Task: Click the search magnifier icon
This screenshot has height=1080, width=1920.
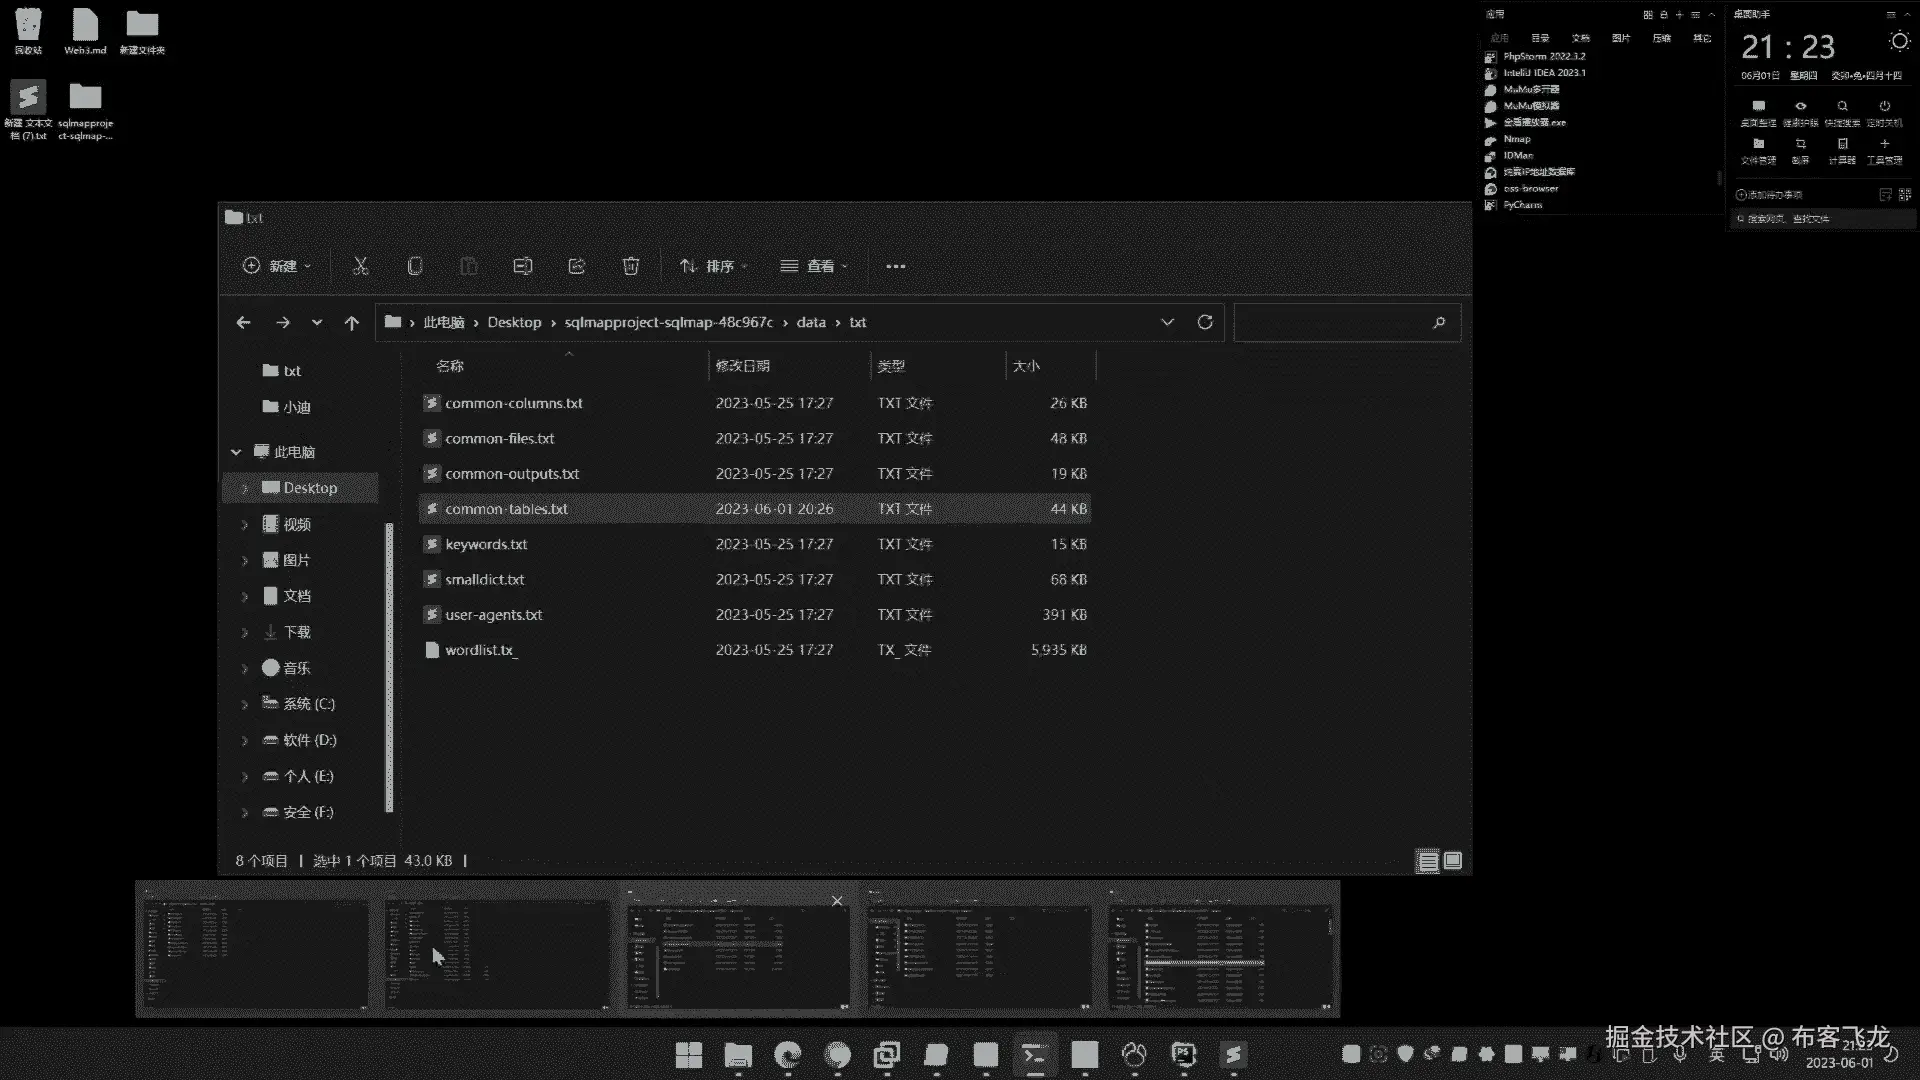Action: point(1439,322)
